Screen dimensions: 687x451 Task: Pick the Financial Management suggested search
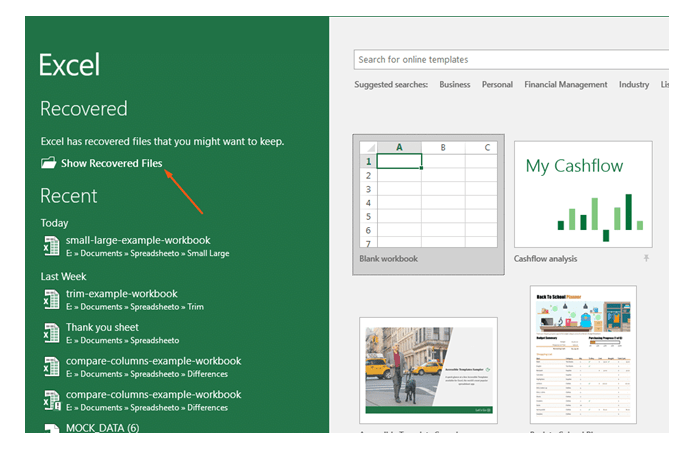[x=566, y=85]
